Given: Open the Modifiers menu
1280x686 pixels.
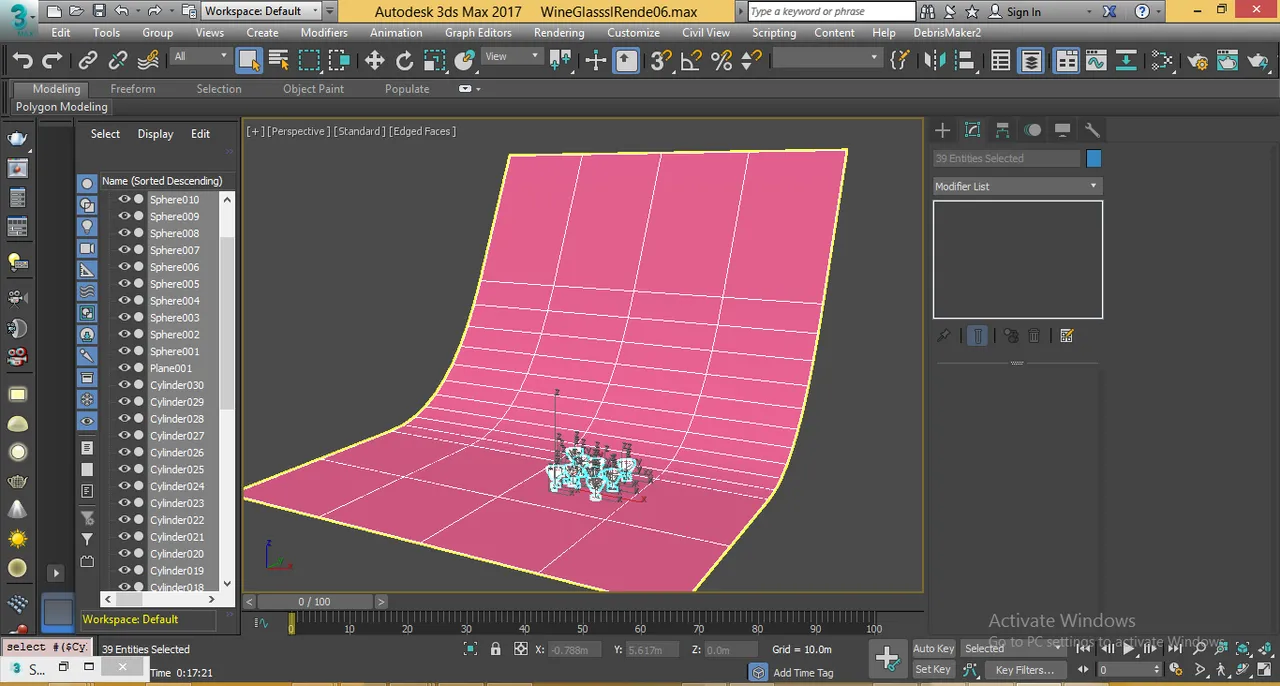Looking at the screenshot, I should point(324,32).
